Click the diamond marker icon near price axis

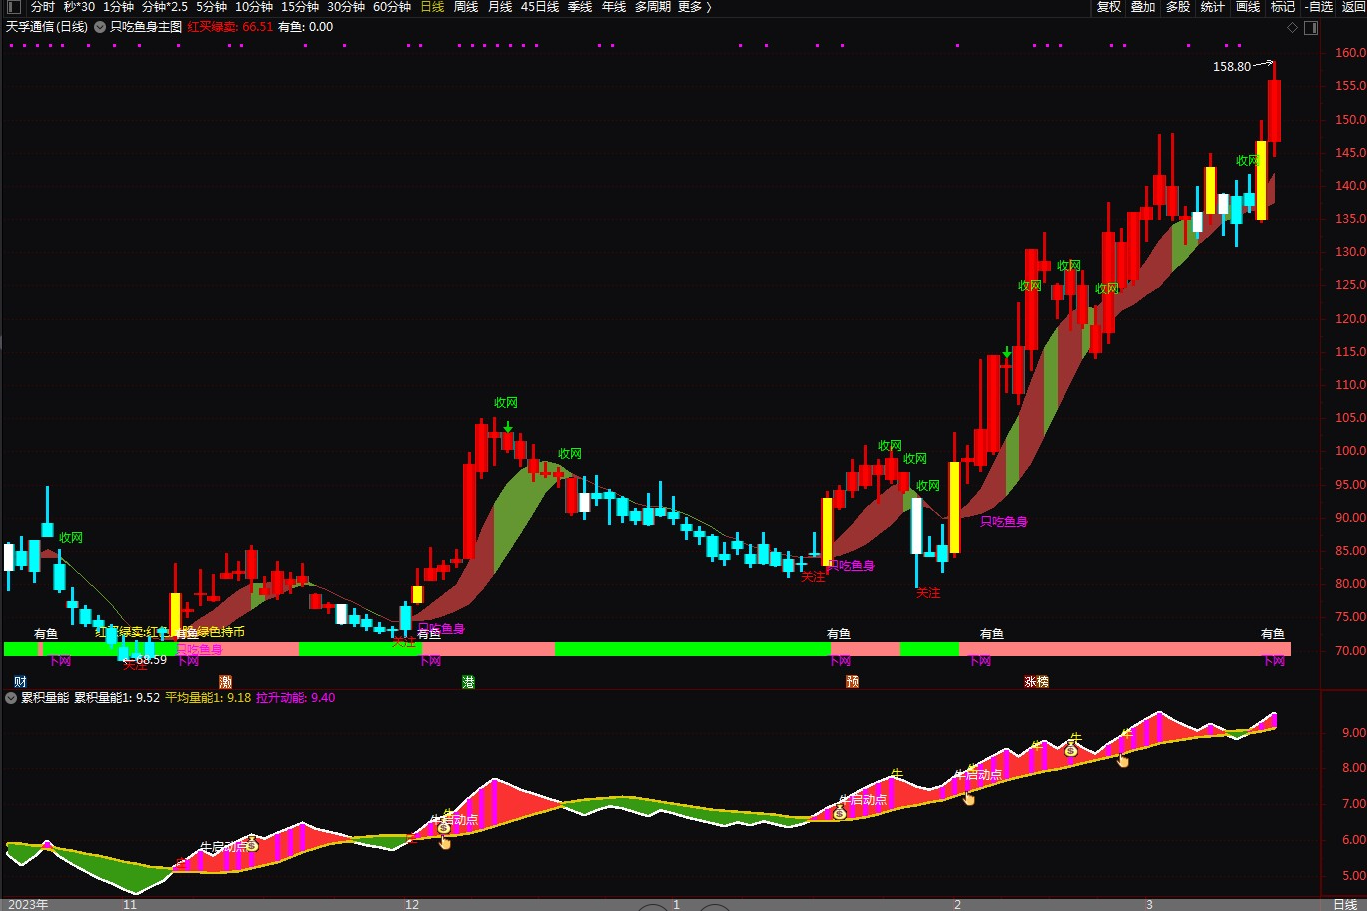(x=1292, y=27)
